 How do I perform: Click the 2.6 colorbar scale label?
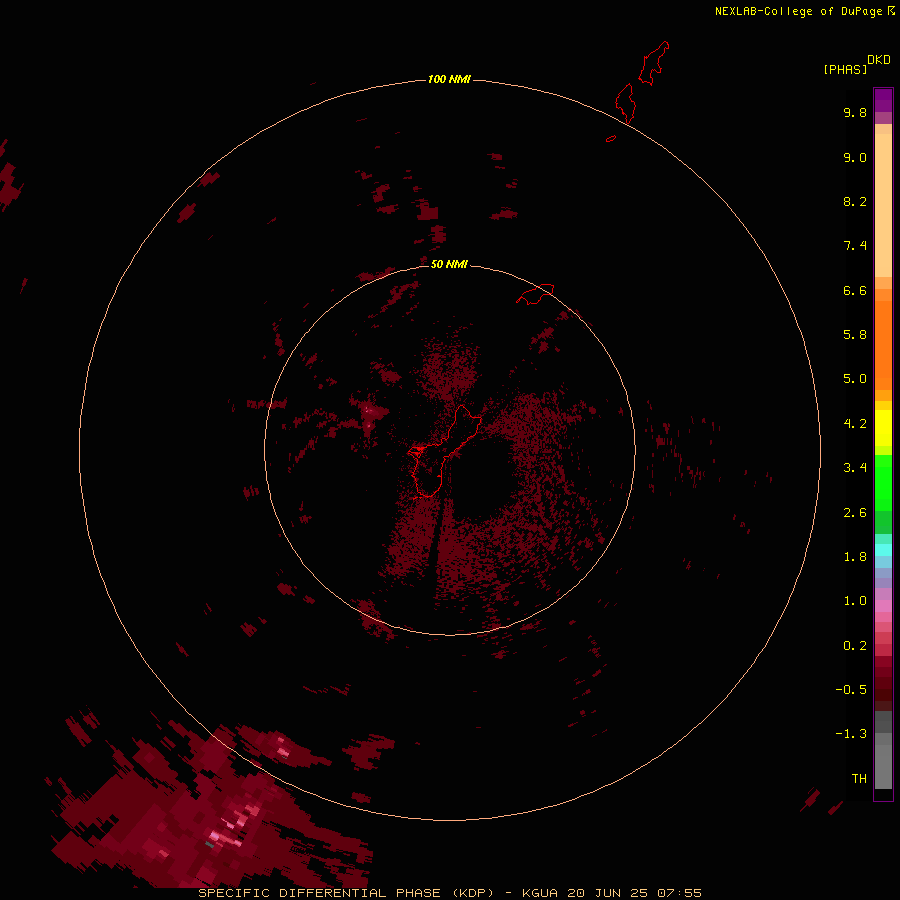[x=855, y=513]
